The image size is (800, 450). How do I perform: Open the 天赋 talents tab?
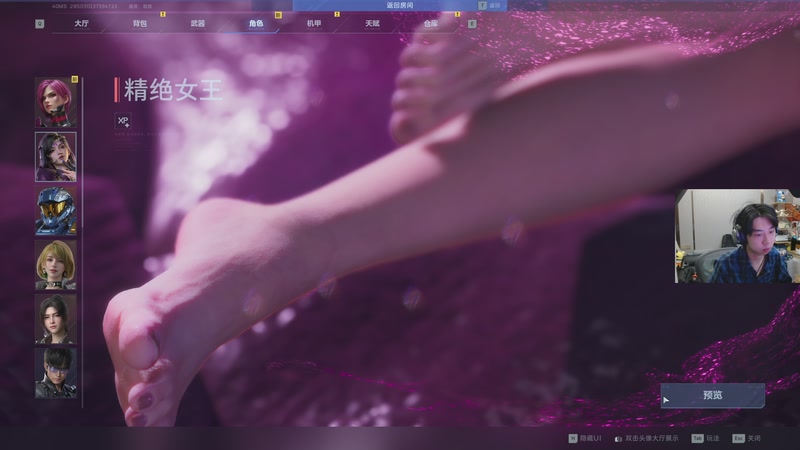(x=372, y=23)
